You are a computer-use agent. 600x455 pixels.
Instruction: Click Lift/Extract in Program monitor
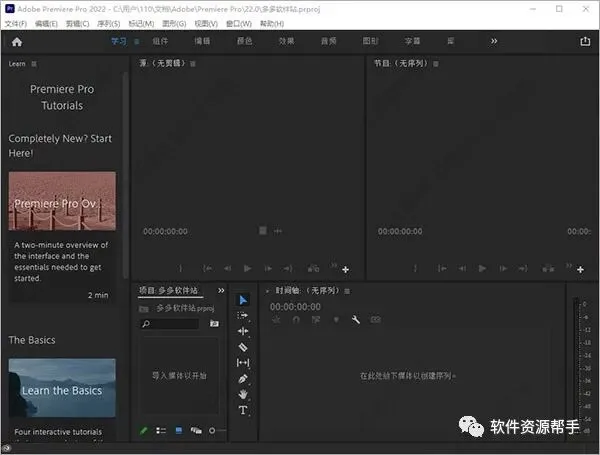click(x=548, y=269)
